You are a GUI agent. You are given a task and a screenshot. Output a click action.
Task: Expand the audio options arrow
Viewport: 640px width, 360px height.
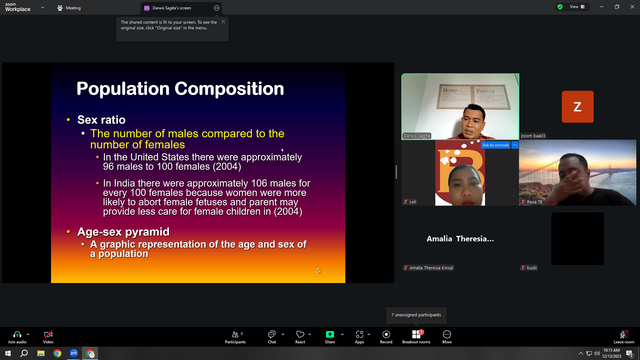(x=28, y=335)
